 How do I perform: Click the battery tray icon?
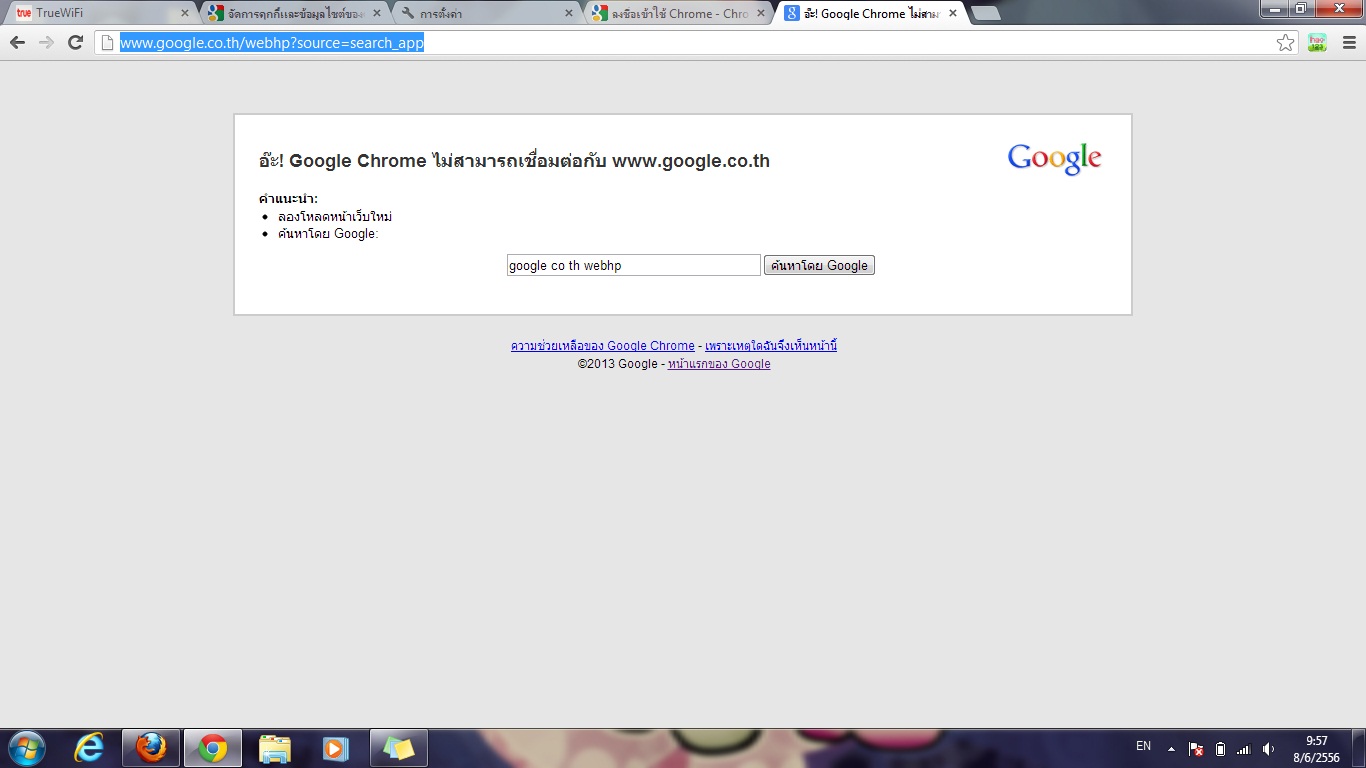[x=1220, y=749]
